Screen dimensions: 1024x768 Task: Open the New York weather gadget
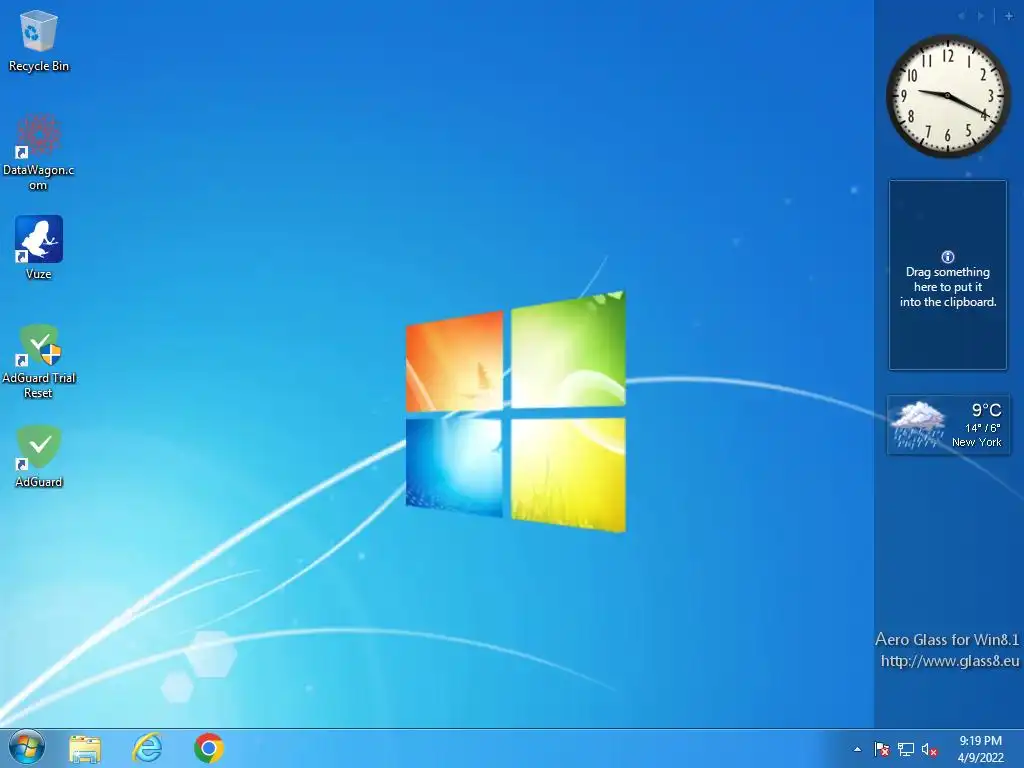948,425
